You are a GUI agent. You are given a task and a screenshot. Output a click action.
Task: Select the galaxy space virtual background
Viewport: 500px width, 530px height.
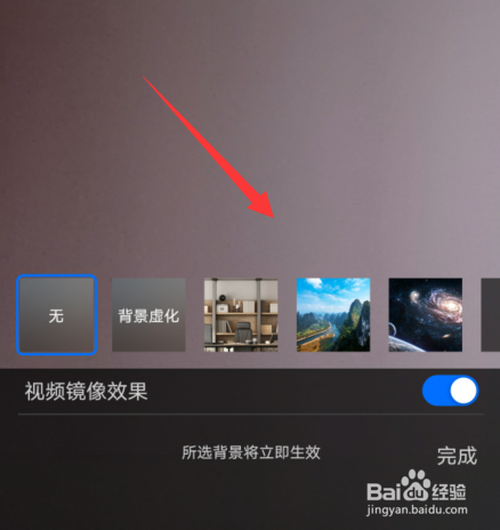coord(426,315)
